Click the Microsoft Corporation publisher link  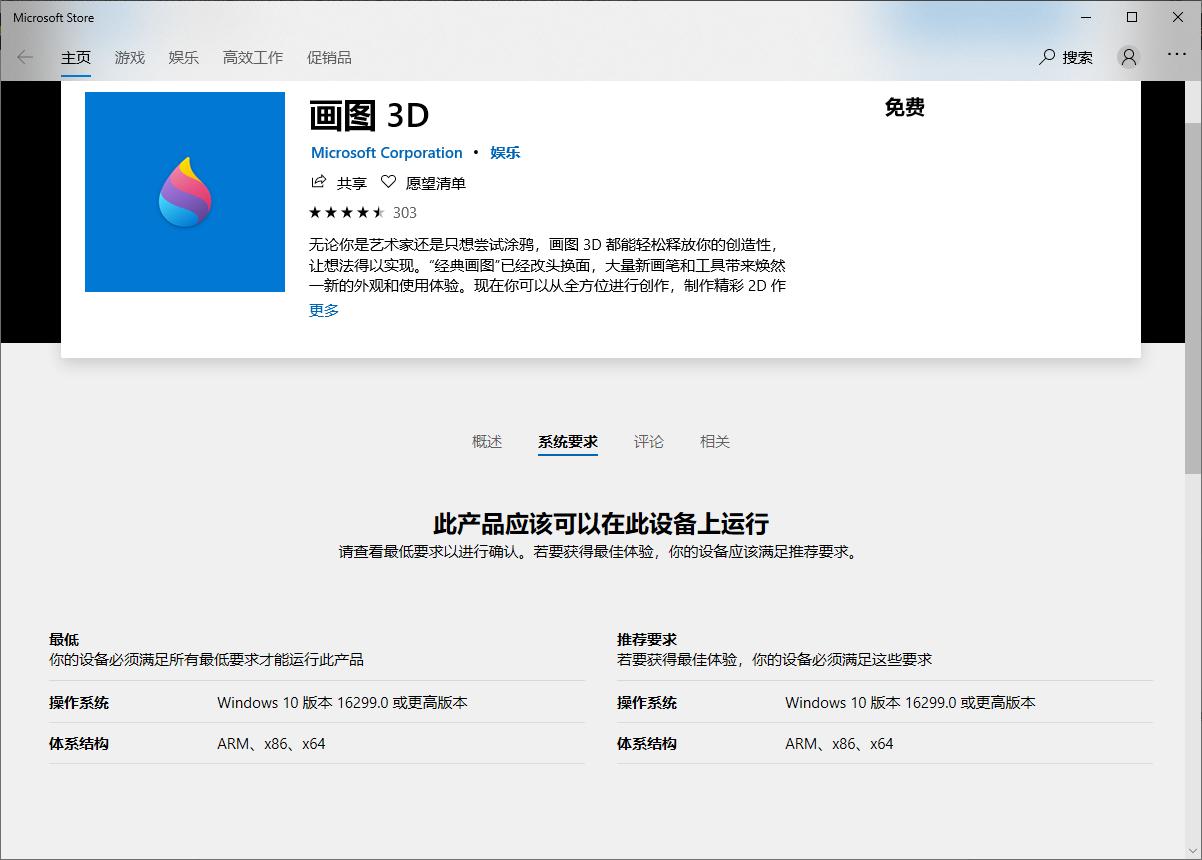click(387, 152)
